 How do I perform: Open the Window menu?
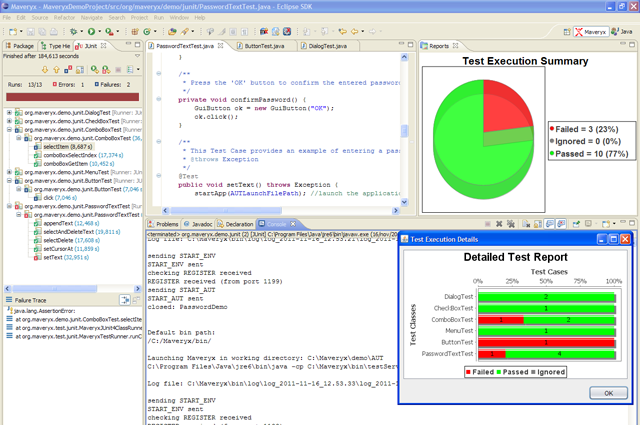coord(179,18)
